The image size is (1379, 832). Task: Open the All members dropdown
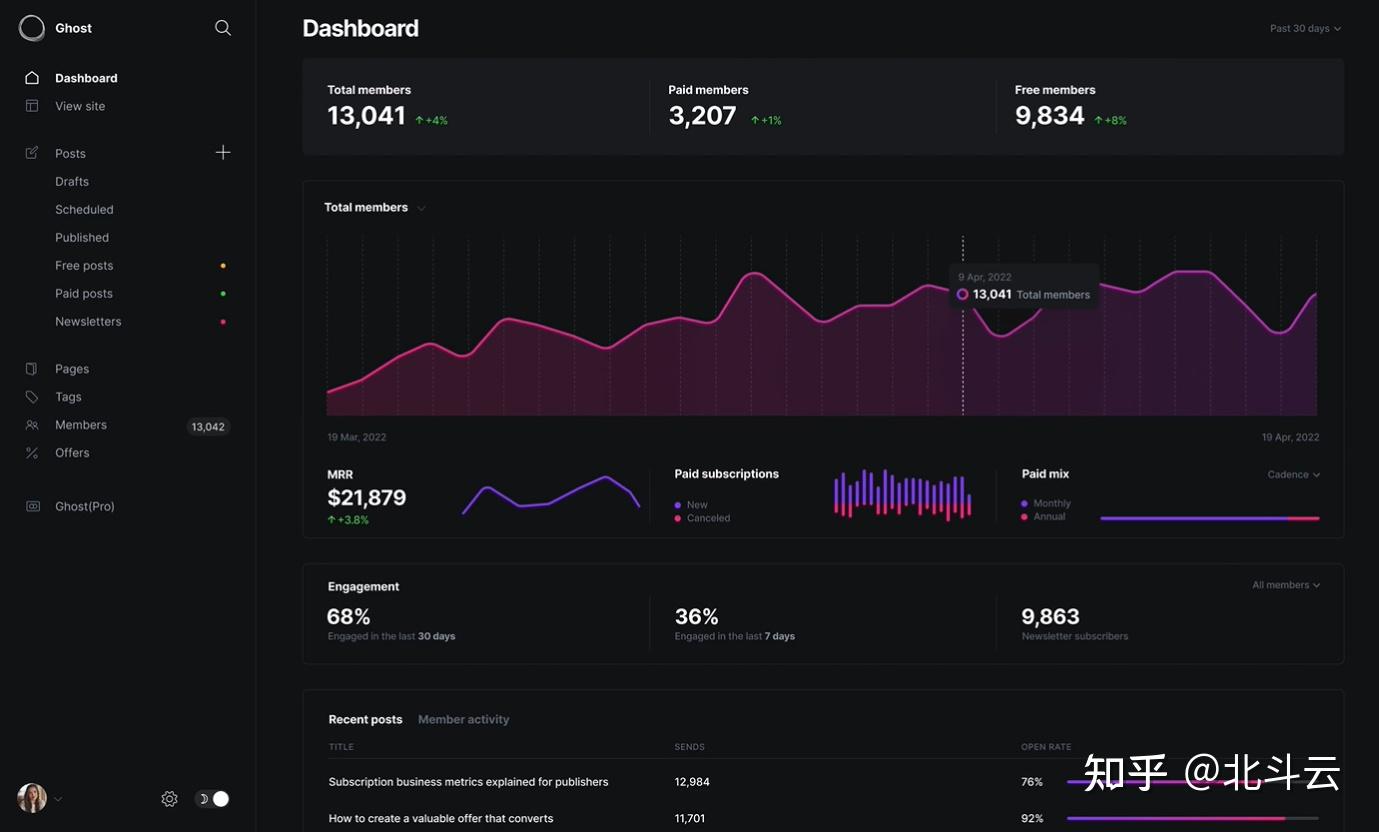point(1286,585)
